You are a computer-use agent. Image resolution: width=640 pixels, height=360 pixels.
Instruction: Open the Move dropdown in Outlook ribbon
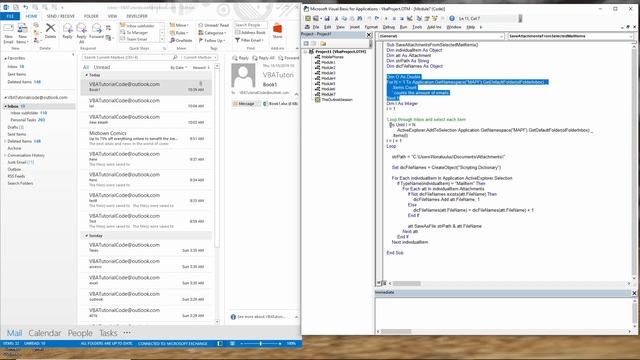click(179, 25)
